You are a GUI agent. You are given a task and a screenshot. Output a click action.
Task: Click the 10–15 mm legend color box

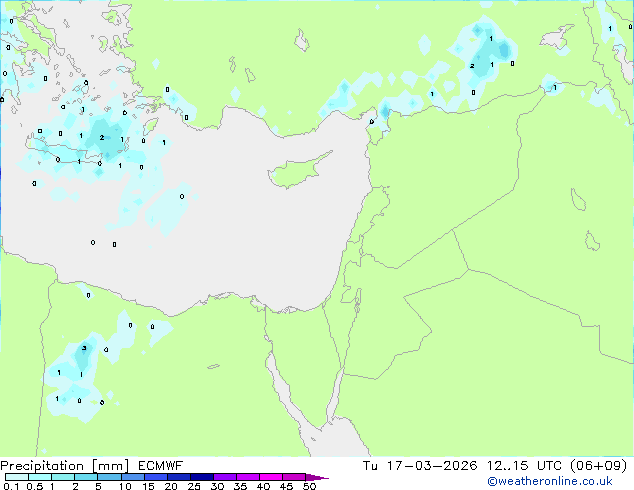point(132,477)
